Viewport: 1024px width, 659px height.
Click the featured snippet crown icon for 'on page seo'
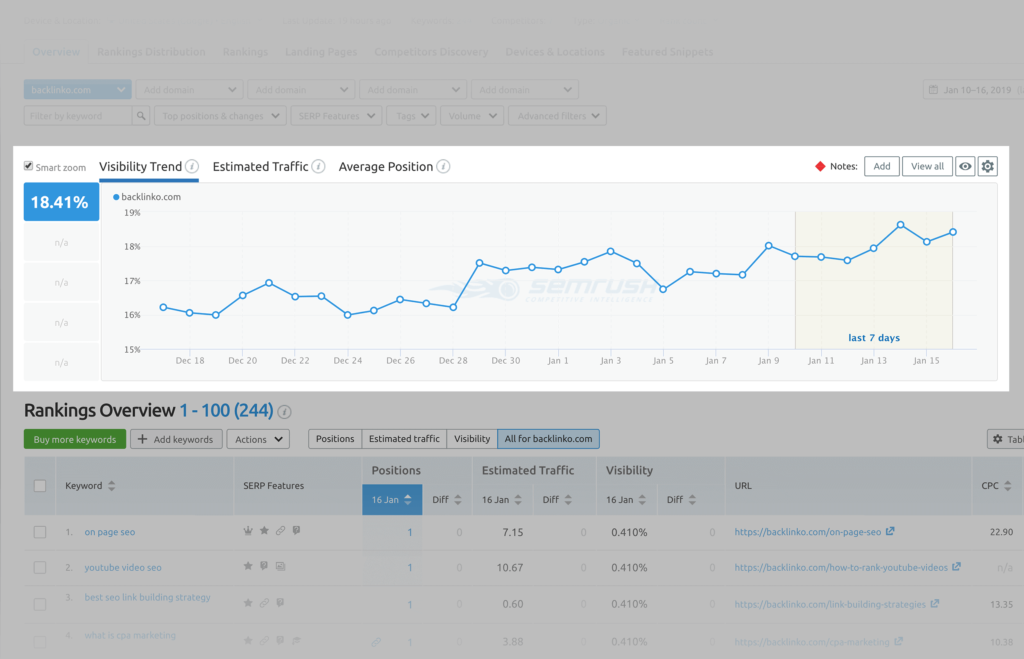(x=248, y=531)
